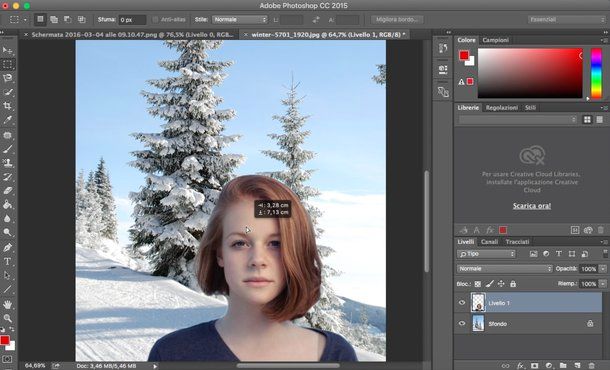This screenshot has height=370, width=610.
Task: Select the Clone Stamp tool
Action: [x=7, y=163]
